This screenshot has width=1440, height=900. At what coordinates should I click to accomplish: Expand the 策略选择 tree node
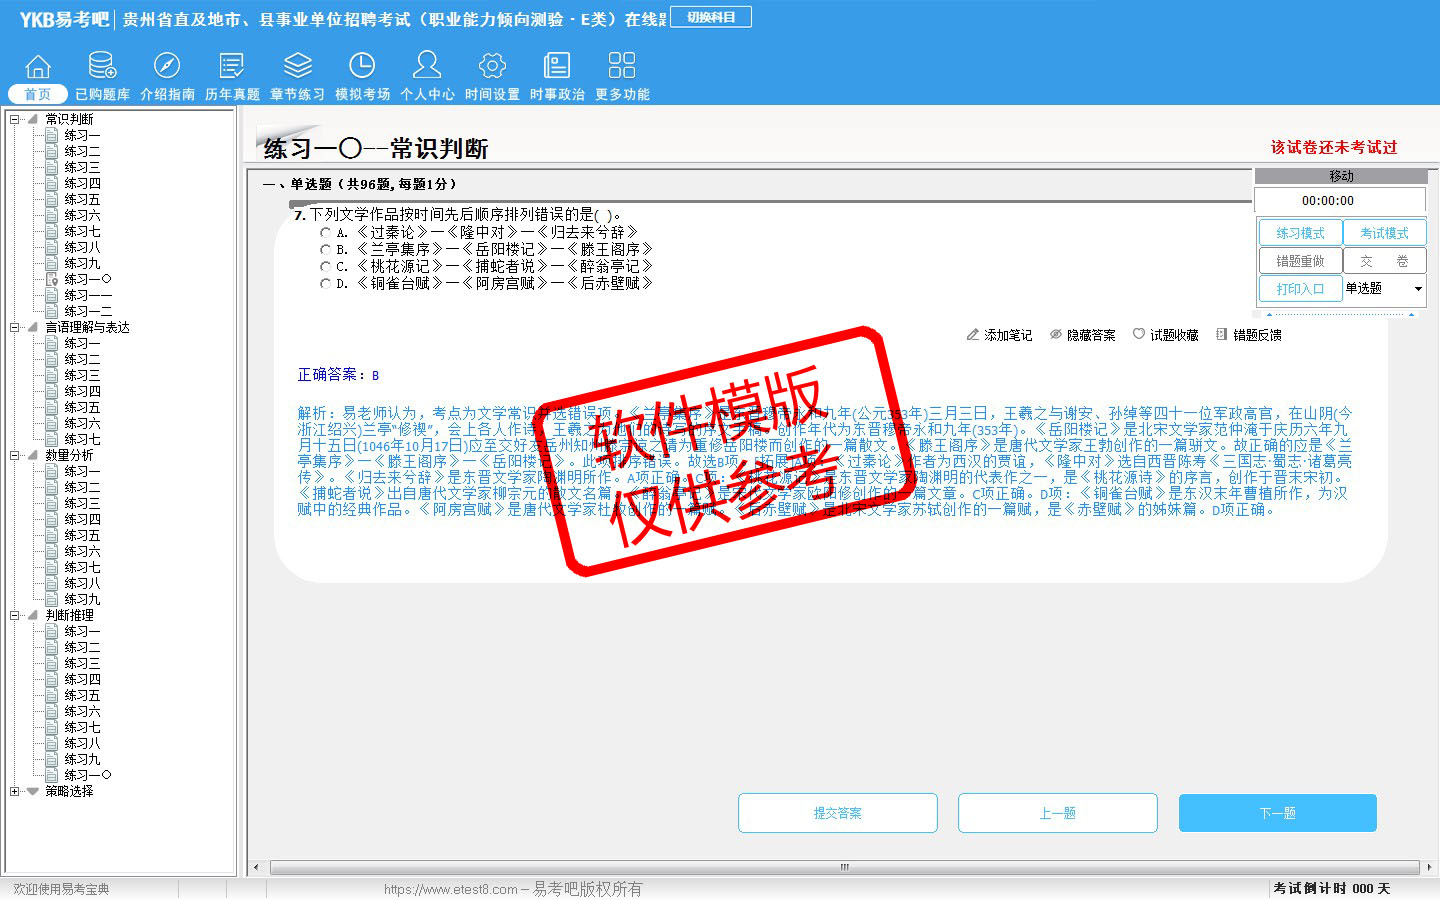[14, 791]
